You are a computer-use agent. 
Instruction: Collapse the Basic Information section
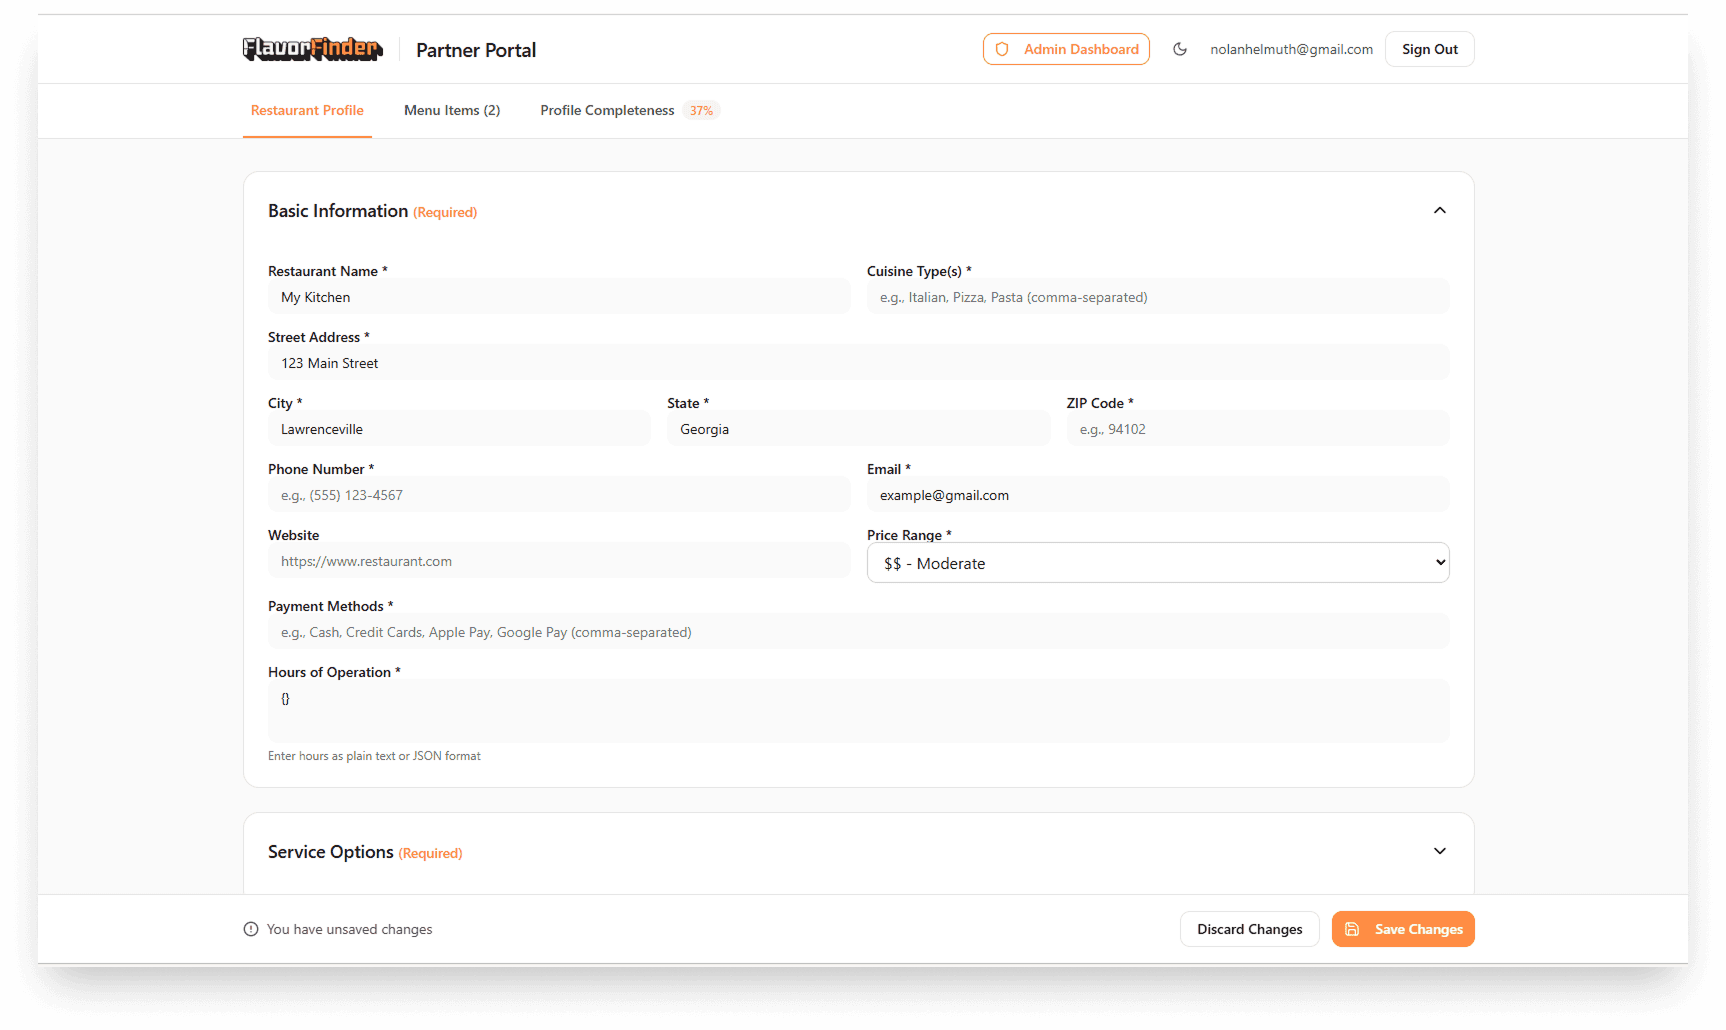(x=1440, y=210)
